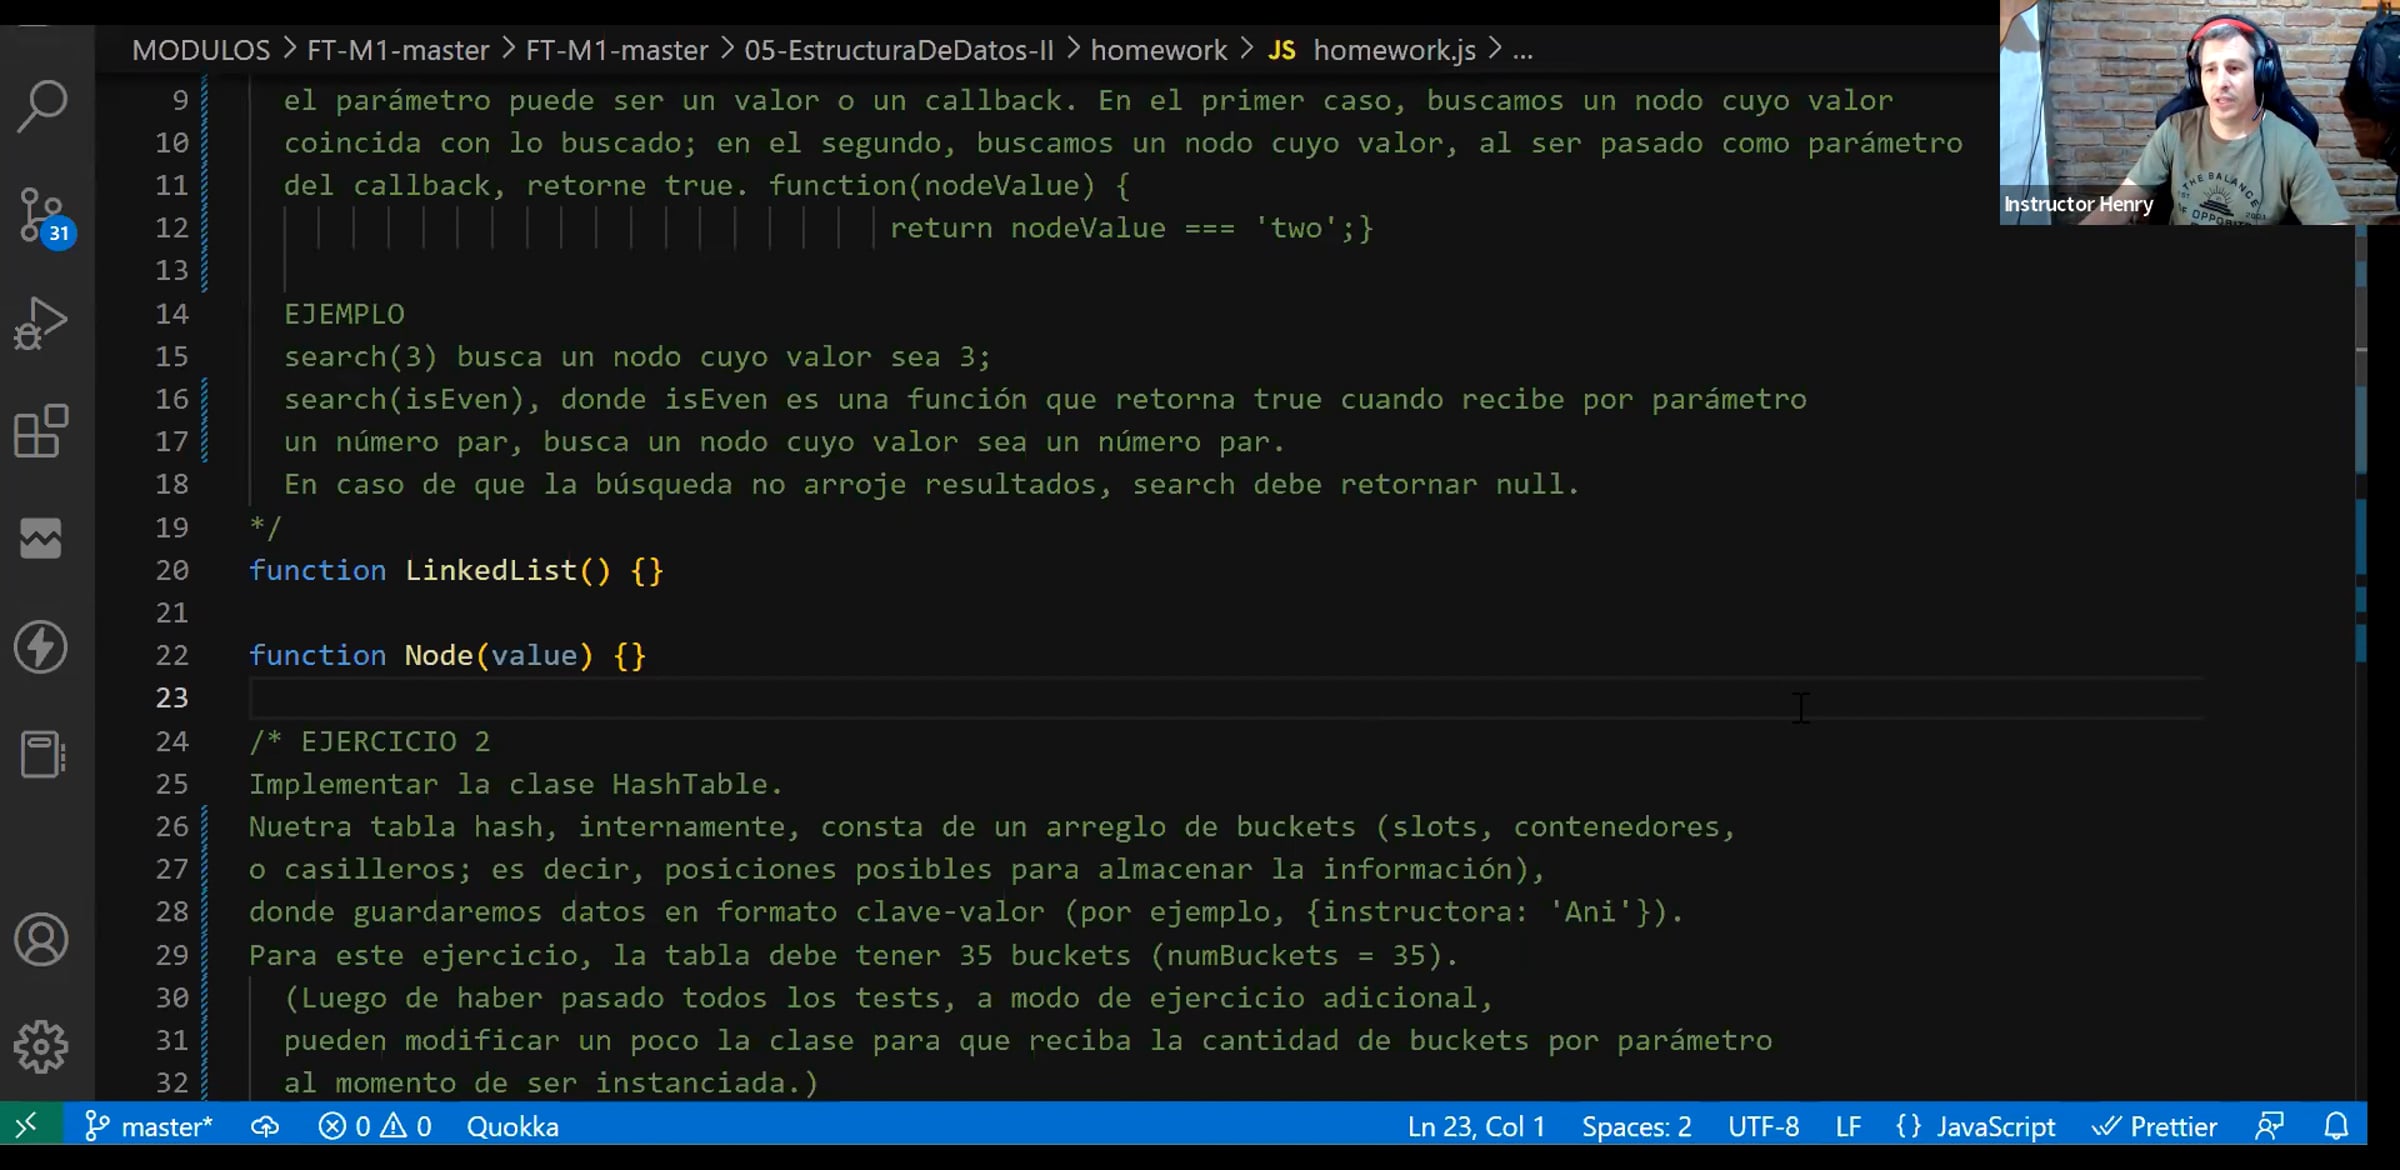Open the Quokka status bar item
2400x1170 pixels.
coord(512,1127)
